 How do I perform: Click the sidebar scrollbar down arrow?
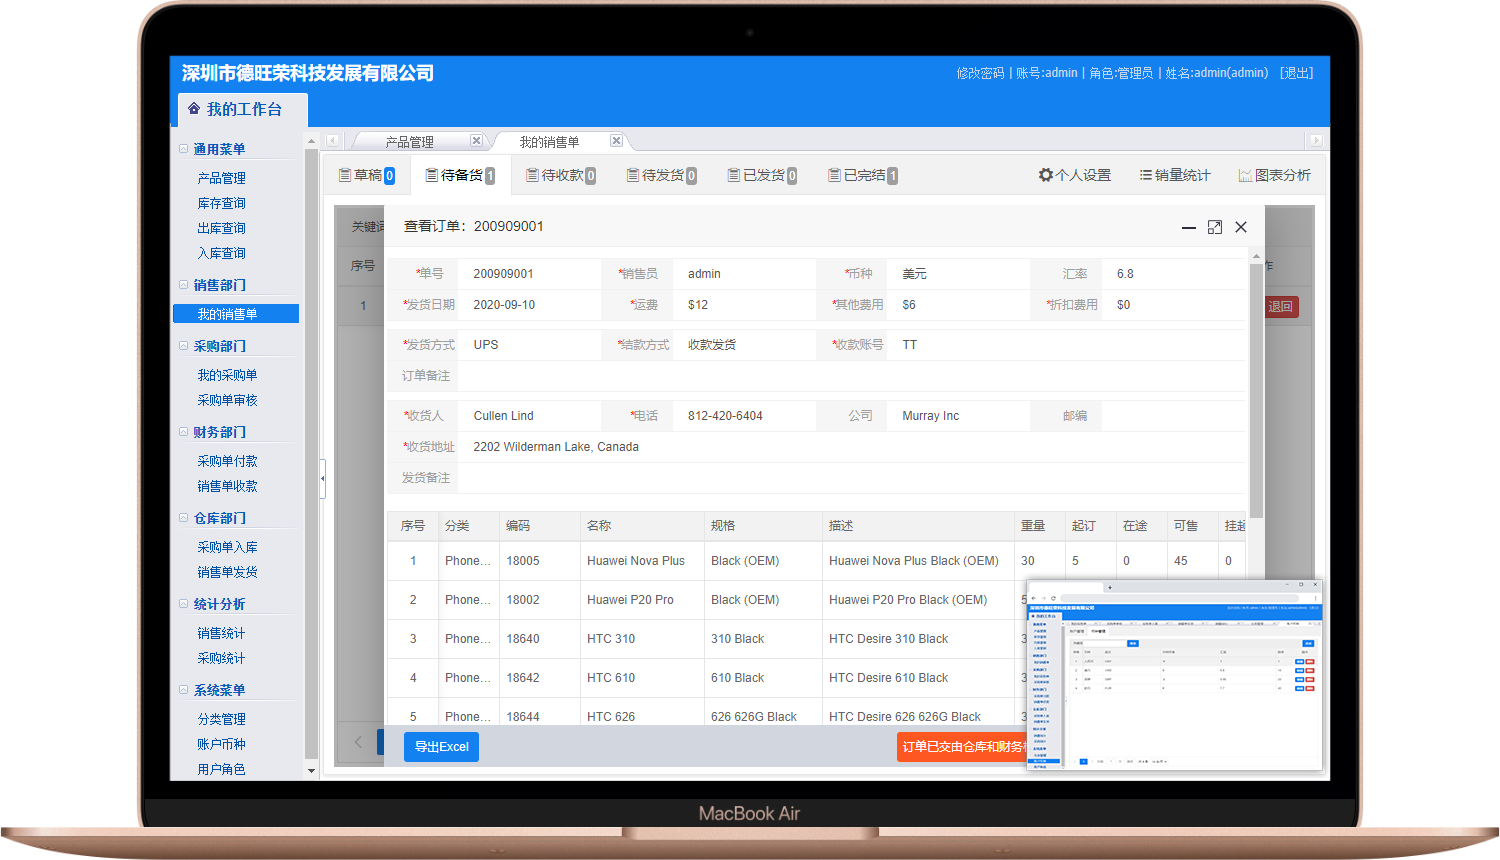point(311,771)
